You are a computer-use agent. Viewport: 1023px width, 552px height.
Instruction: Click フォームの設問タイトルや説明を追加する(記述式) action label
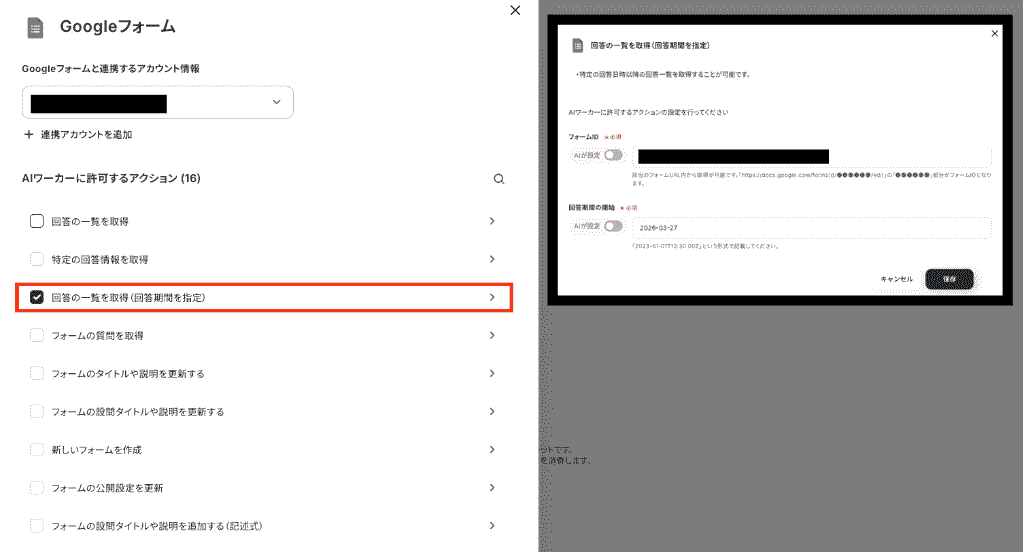(157, 526)
